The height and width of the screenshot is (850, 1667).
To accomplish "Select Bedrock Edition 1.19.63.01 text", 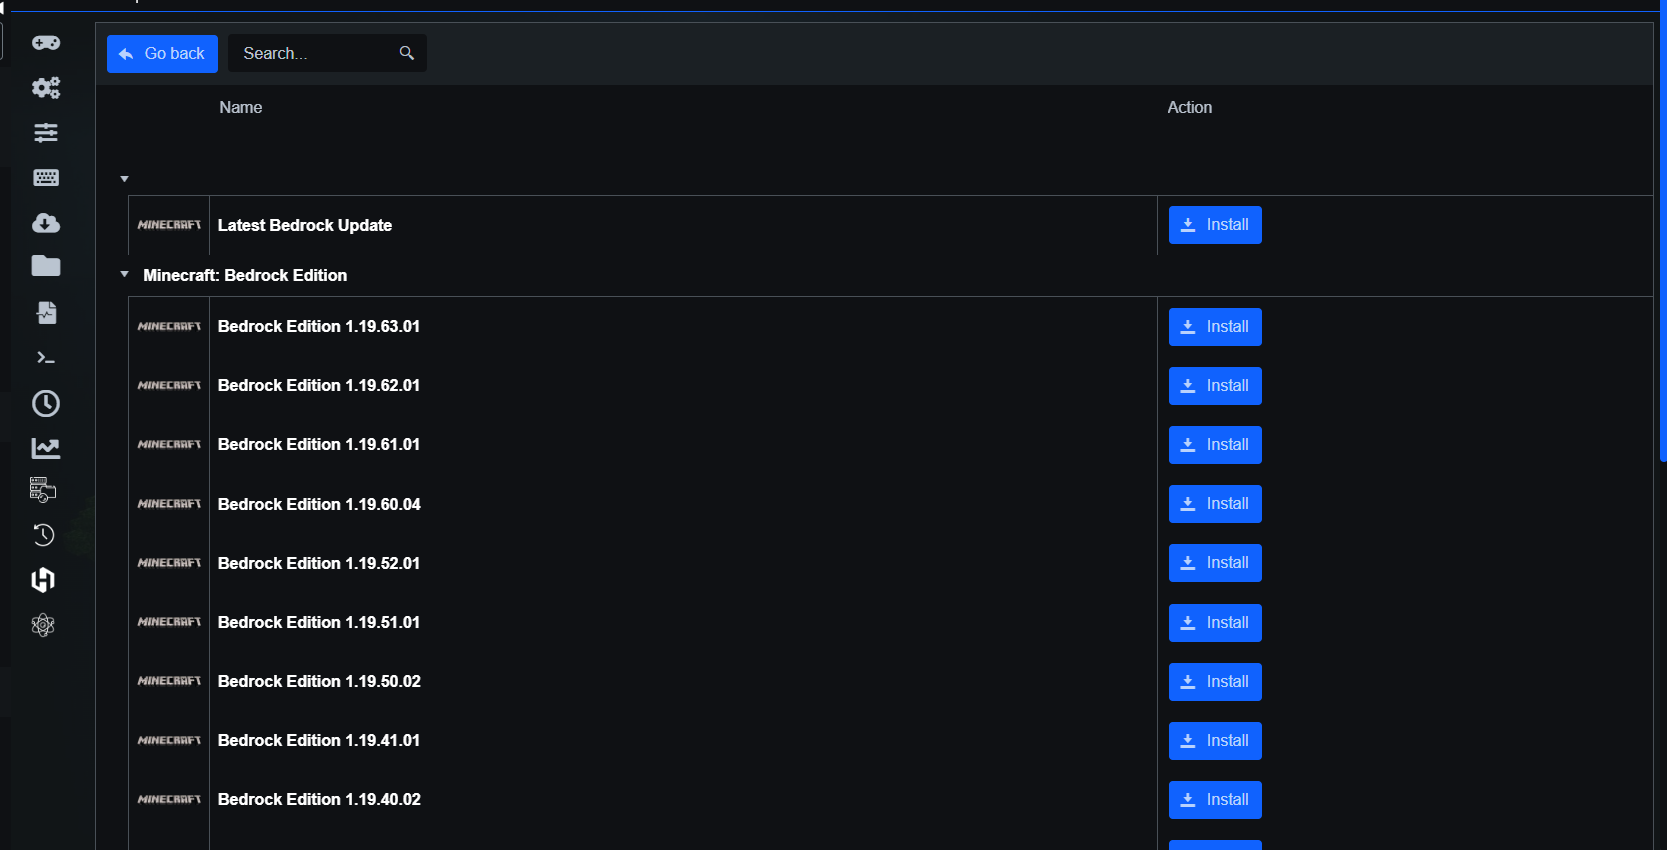I will tap(319, 326).
